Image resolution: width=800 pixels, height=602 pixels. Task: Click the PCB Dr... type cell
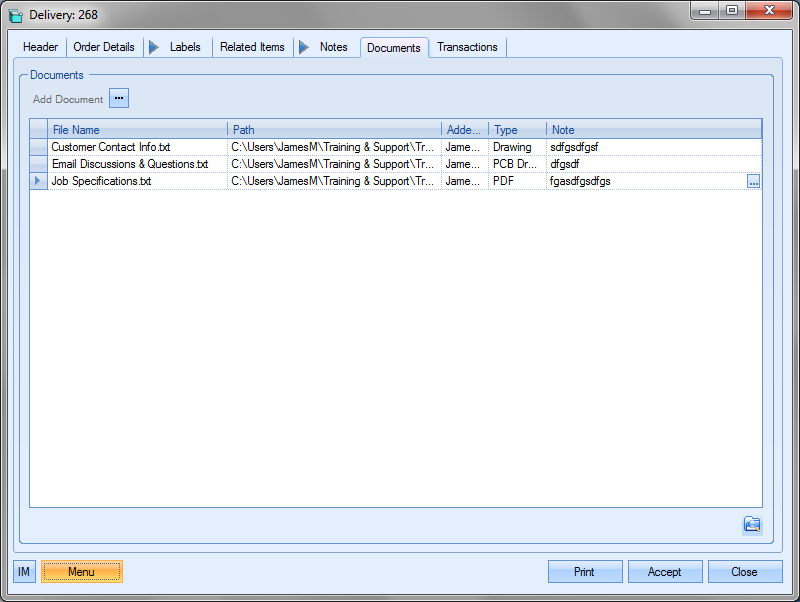[517, 164]
